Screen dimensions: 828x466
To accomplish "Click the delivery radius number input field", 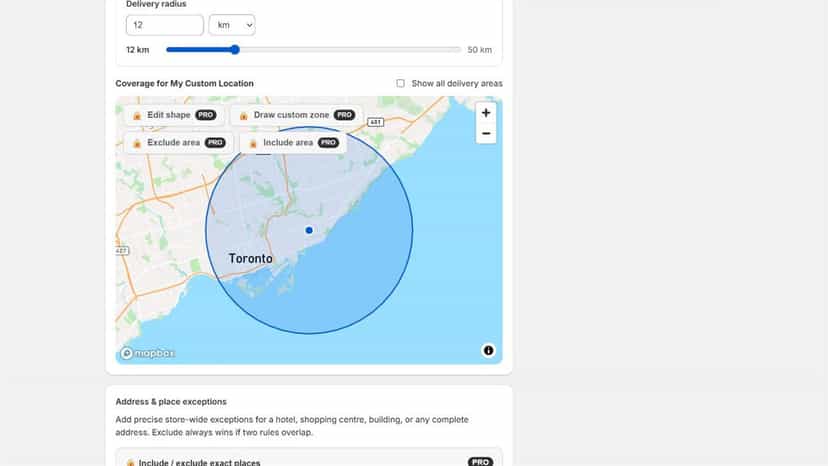I will point(165,25).
